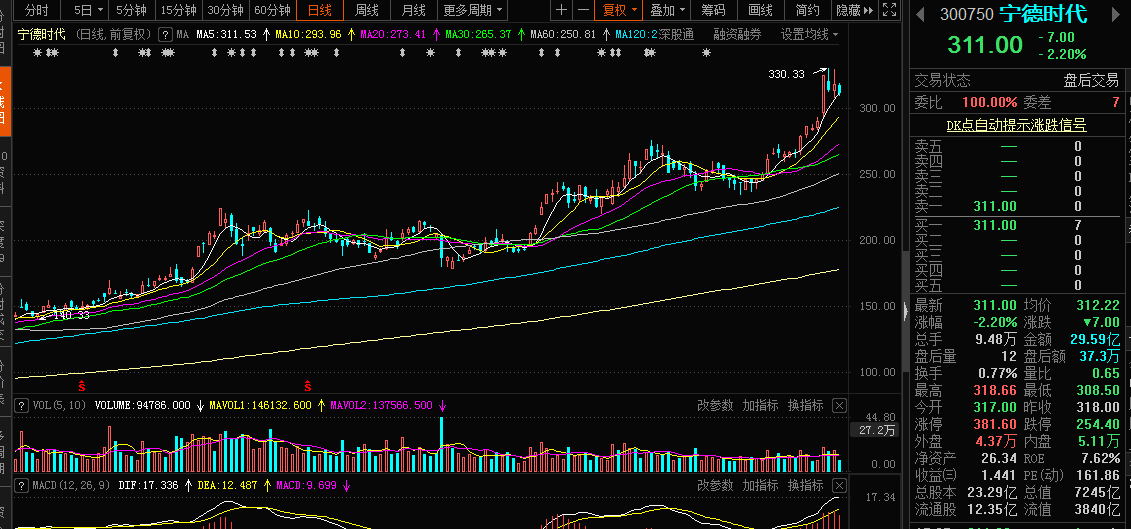Click MA10:293.96 indicator value
The image size is (1131, 529).
click(308, 34)
